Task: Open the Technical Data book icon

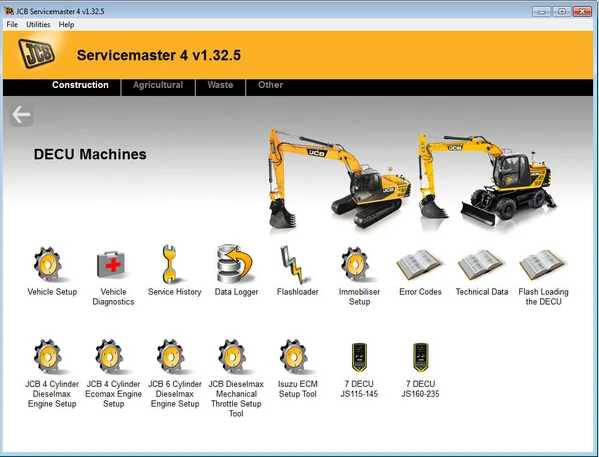Action: point(480,265)
